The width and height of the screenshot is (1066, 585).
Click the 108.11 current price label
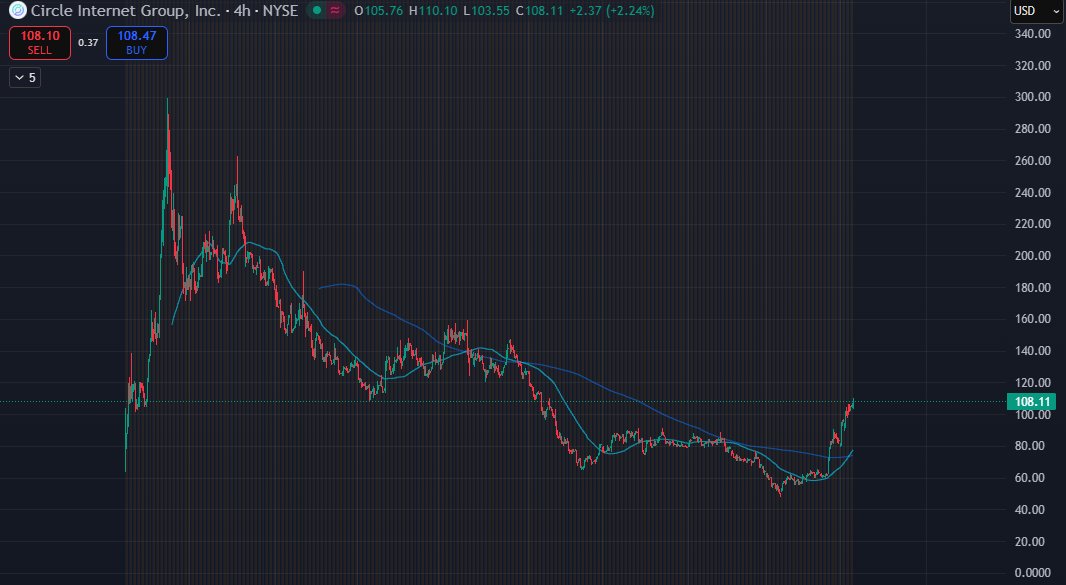(1032, 401)
